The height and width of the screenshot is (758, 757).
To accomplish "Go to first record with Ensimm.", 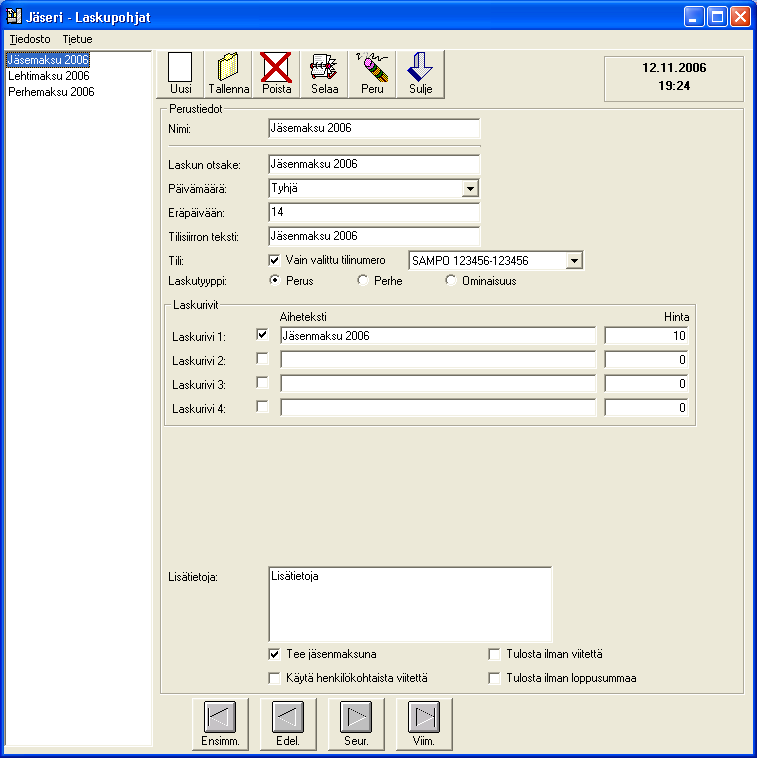I will click(x=220, y=724).
